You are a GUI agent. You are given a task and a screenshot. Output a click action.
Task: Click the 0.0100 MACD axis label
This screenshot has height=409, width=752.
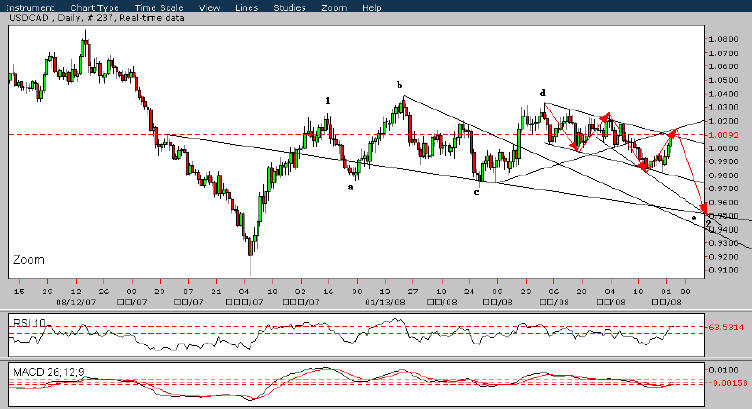coord(724,370)
